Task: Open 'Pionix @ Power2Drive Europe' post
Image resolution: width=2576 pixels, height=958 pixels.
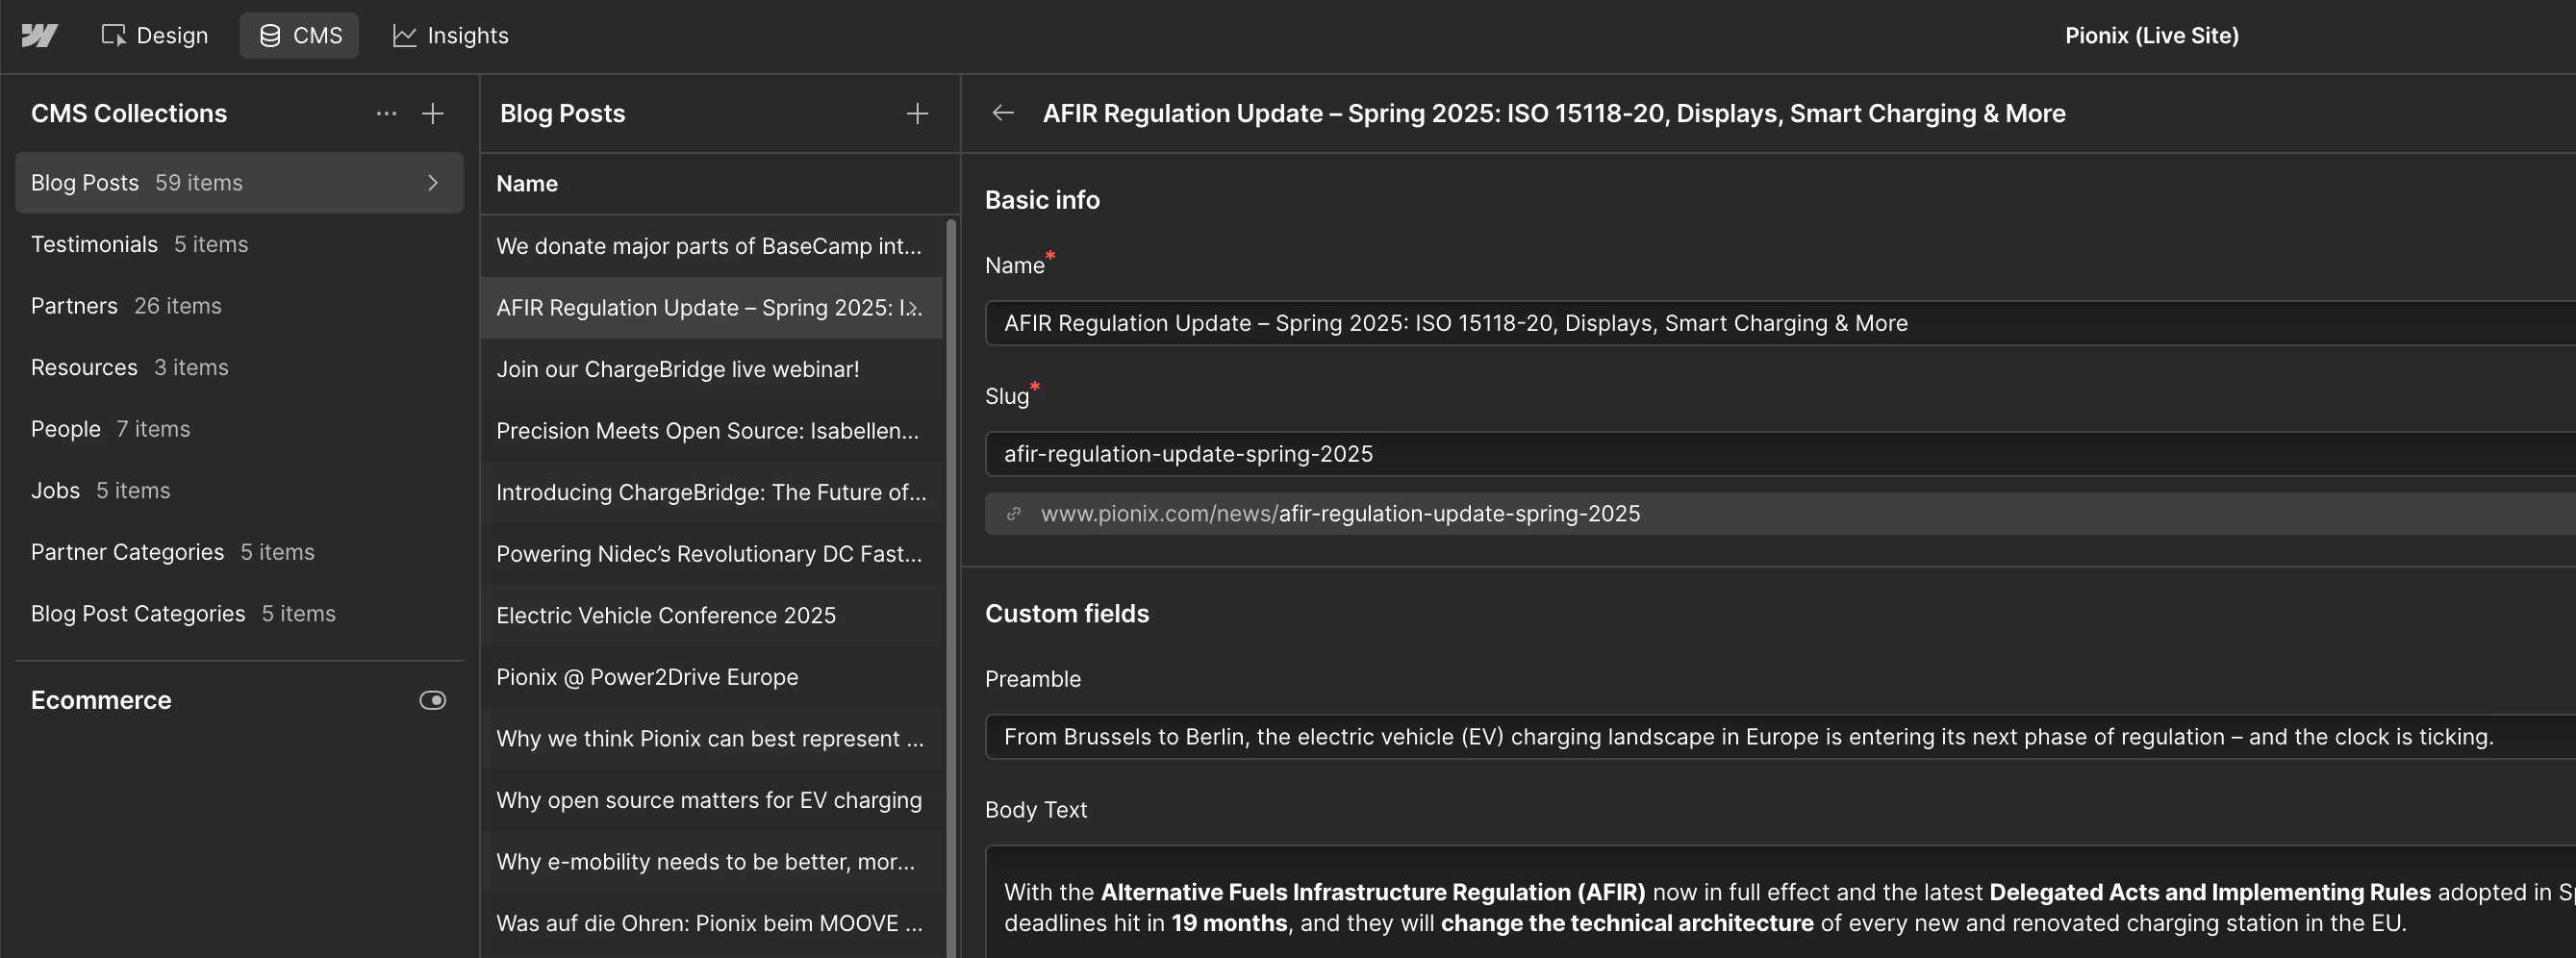Action: pyautogui.click(x=712, y=677)
